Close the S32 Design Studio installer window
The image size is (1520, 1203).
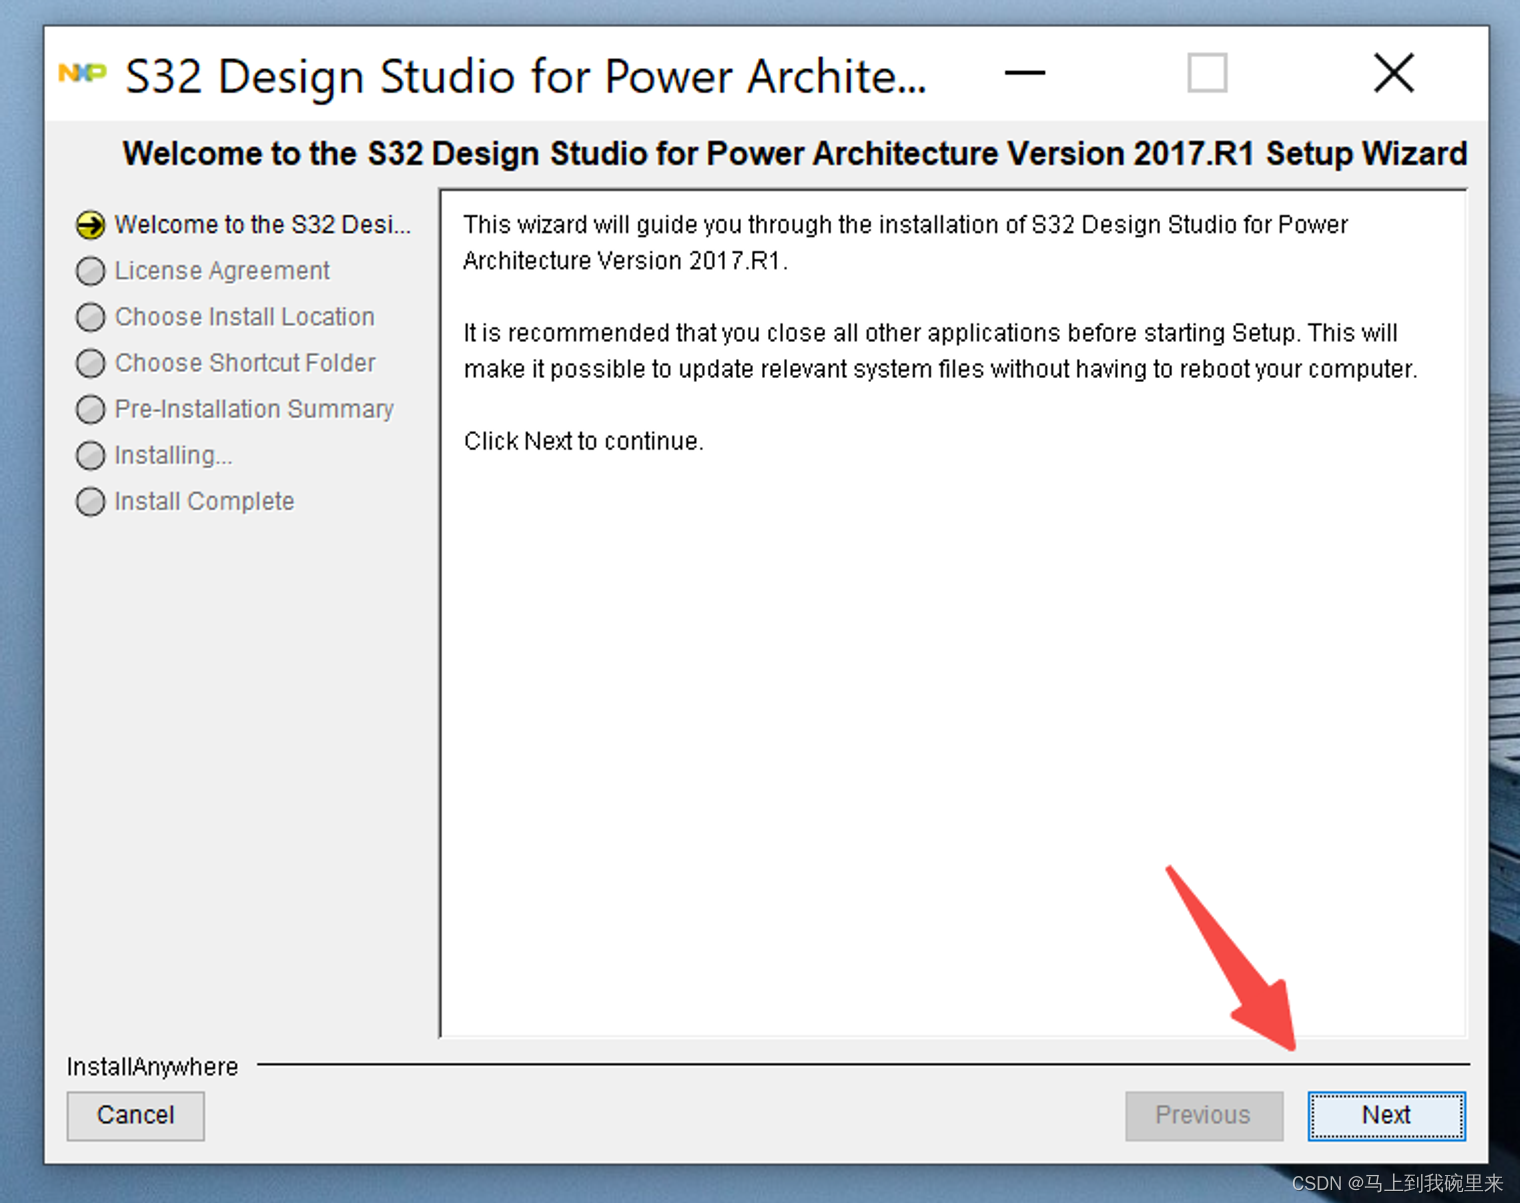[x=1393, y=73]
